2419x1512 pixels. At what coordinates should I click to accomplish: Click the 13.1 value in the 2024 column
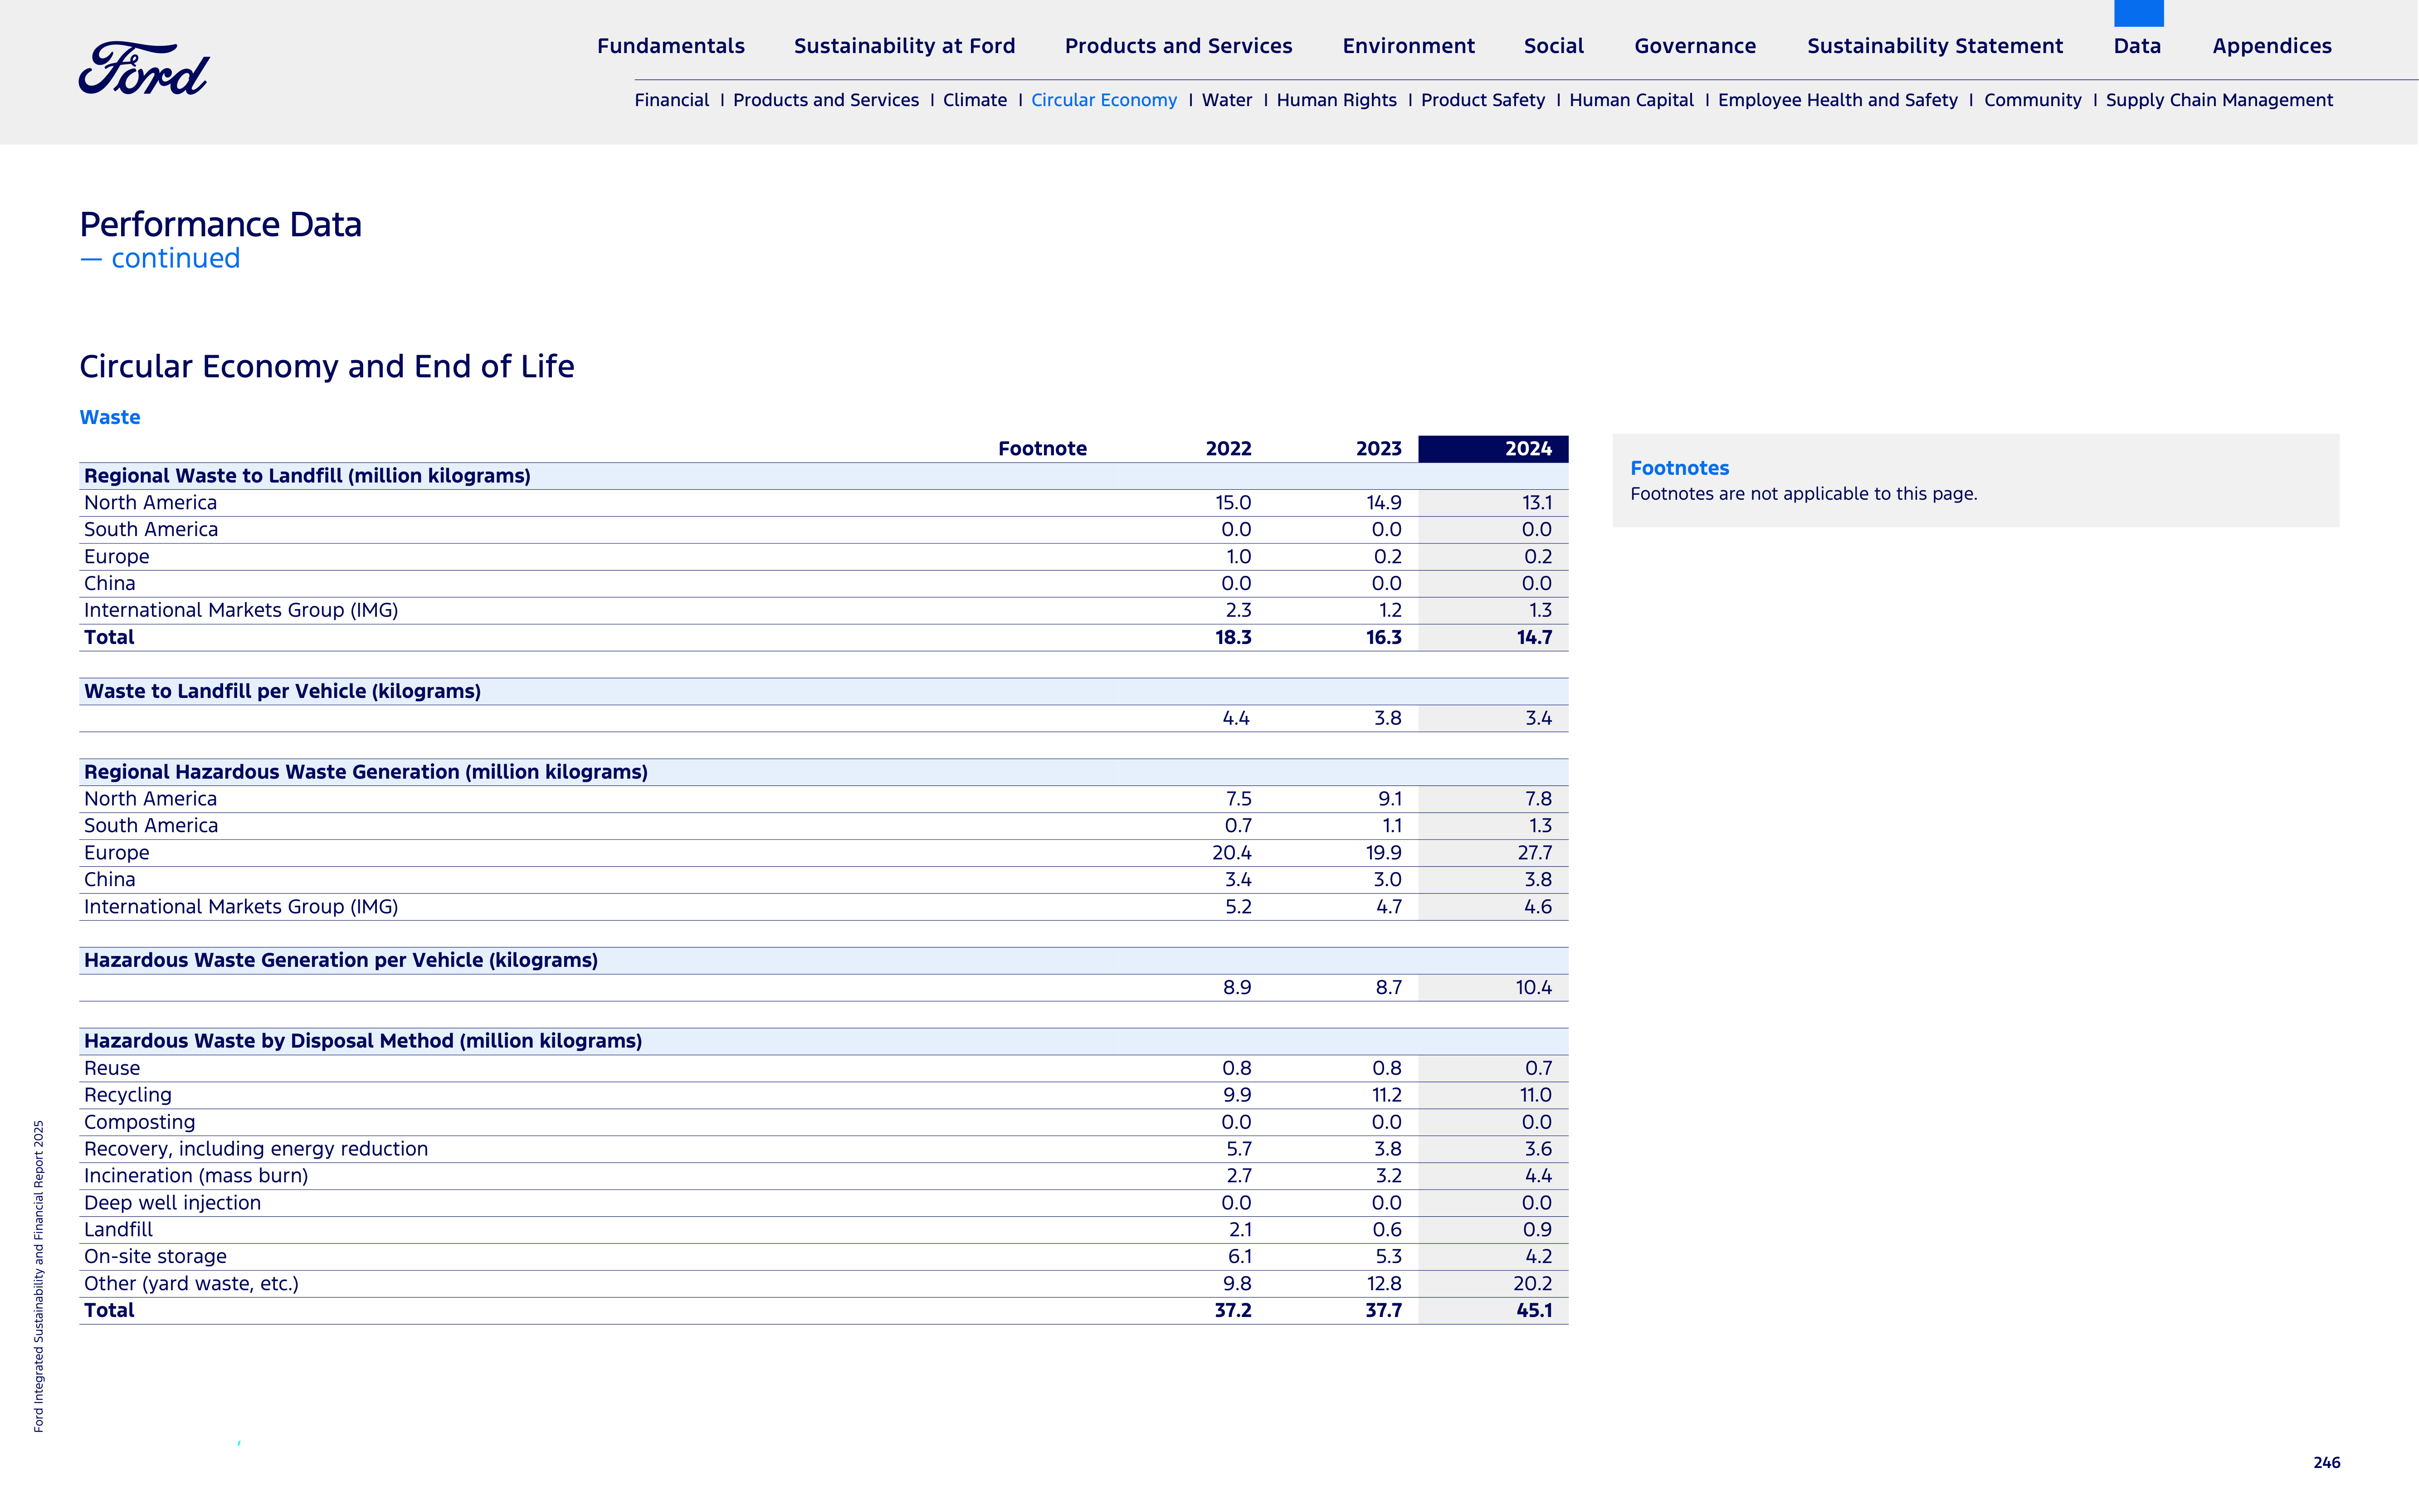tap(1536, 503)
